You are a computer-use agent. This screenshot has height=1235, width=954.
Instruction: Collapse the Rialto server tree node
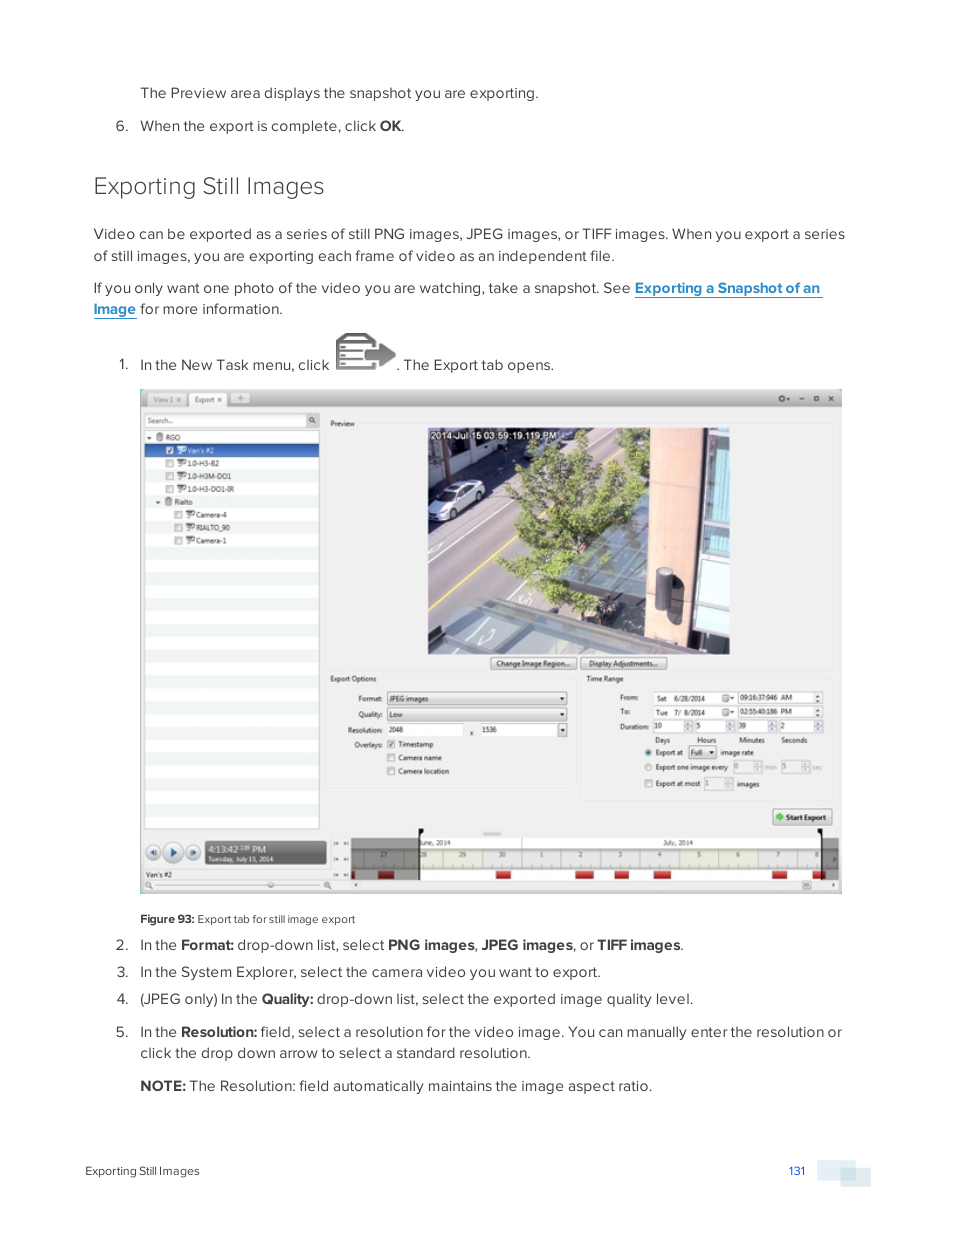coord(158,502)
